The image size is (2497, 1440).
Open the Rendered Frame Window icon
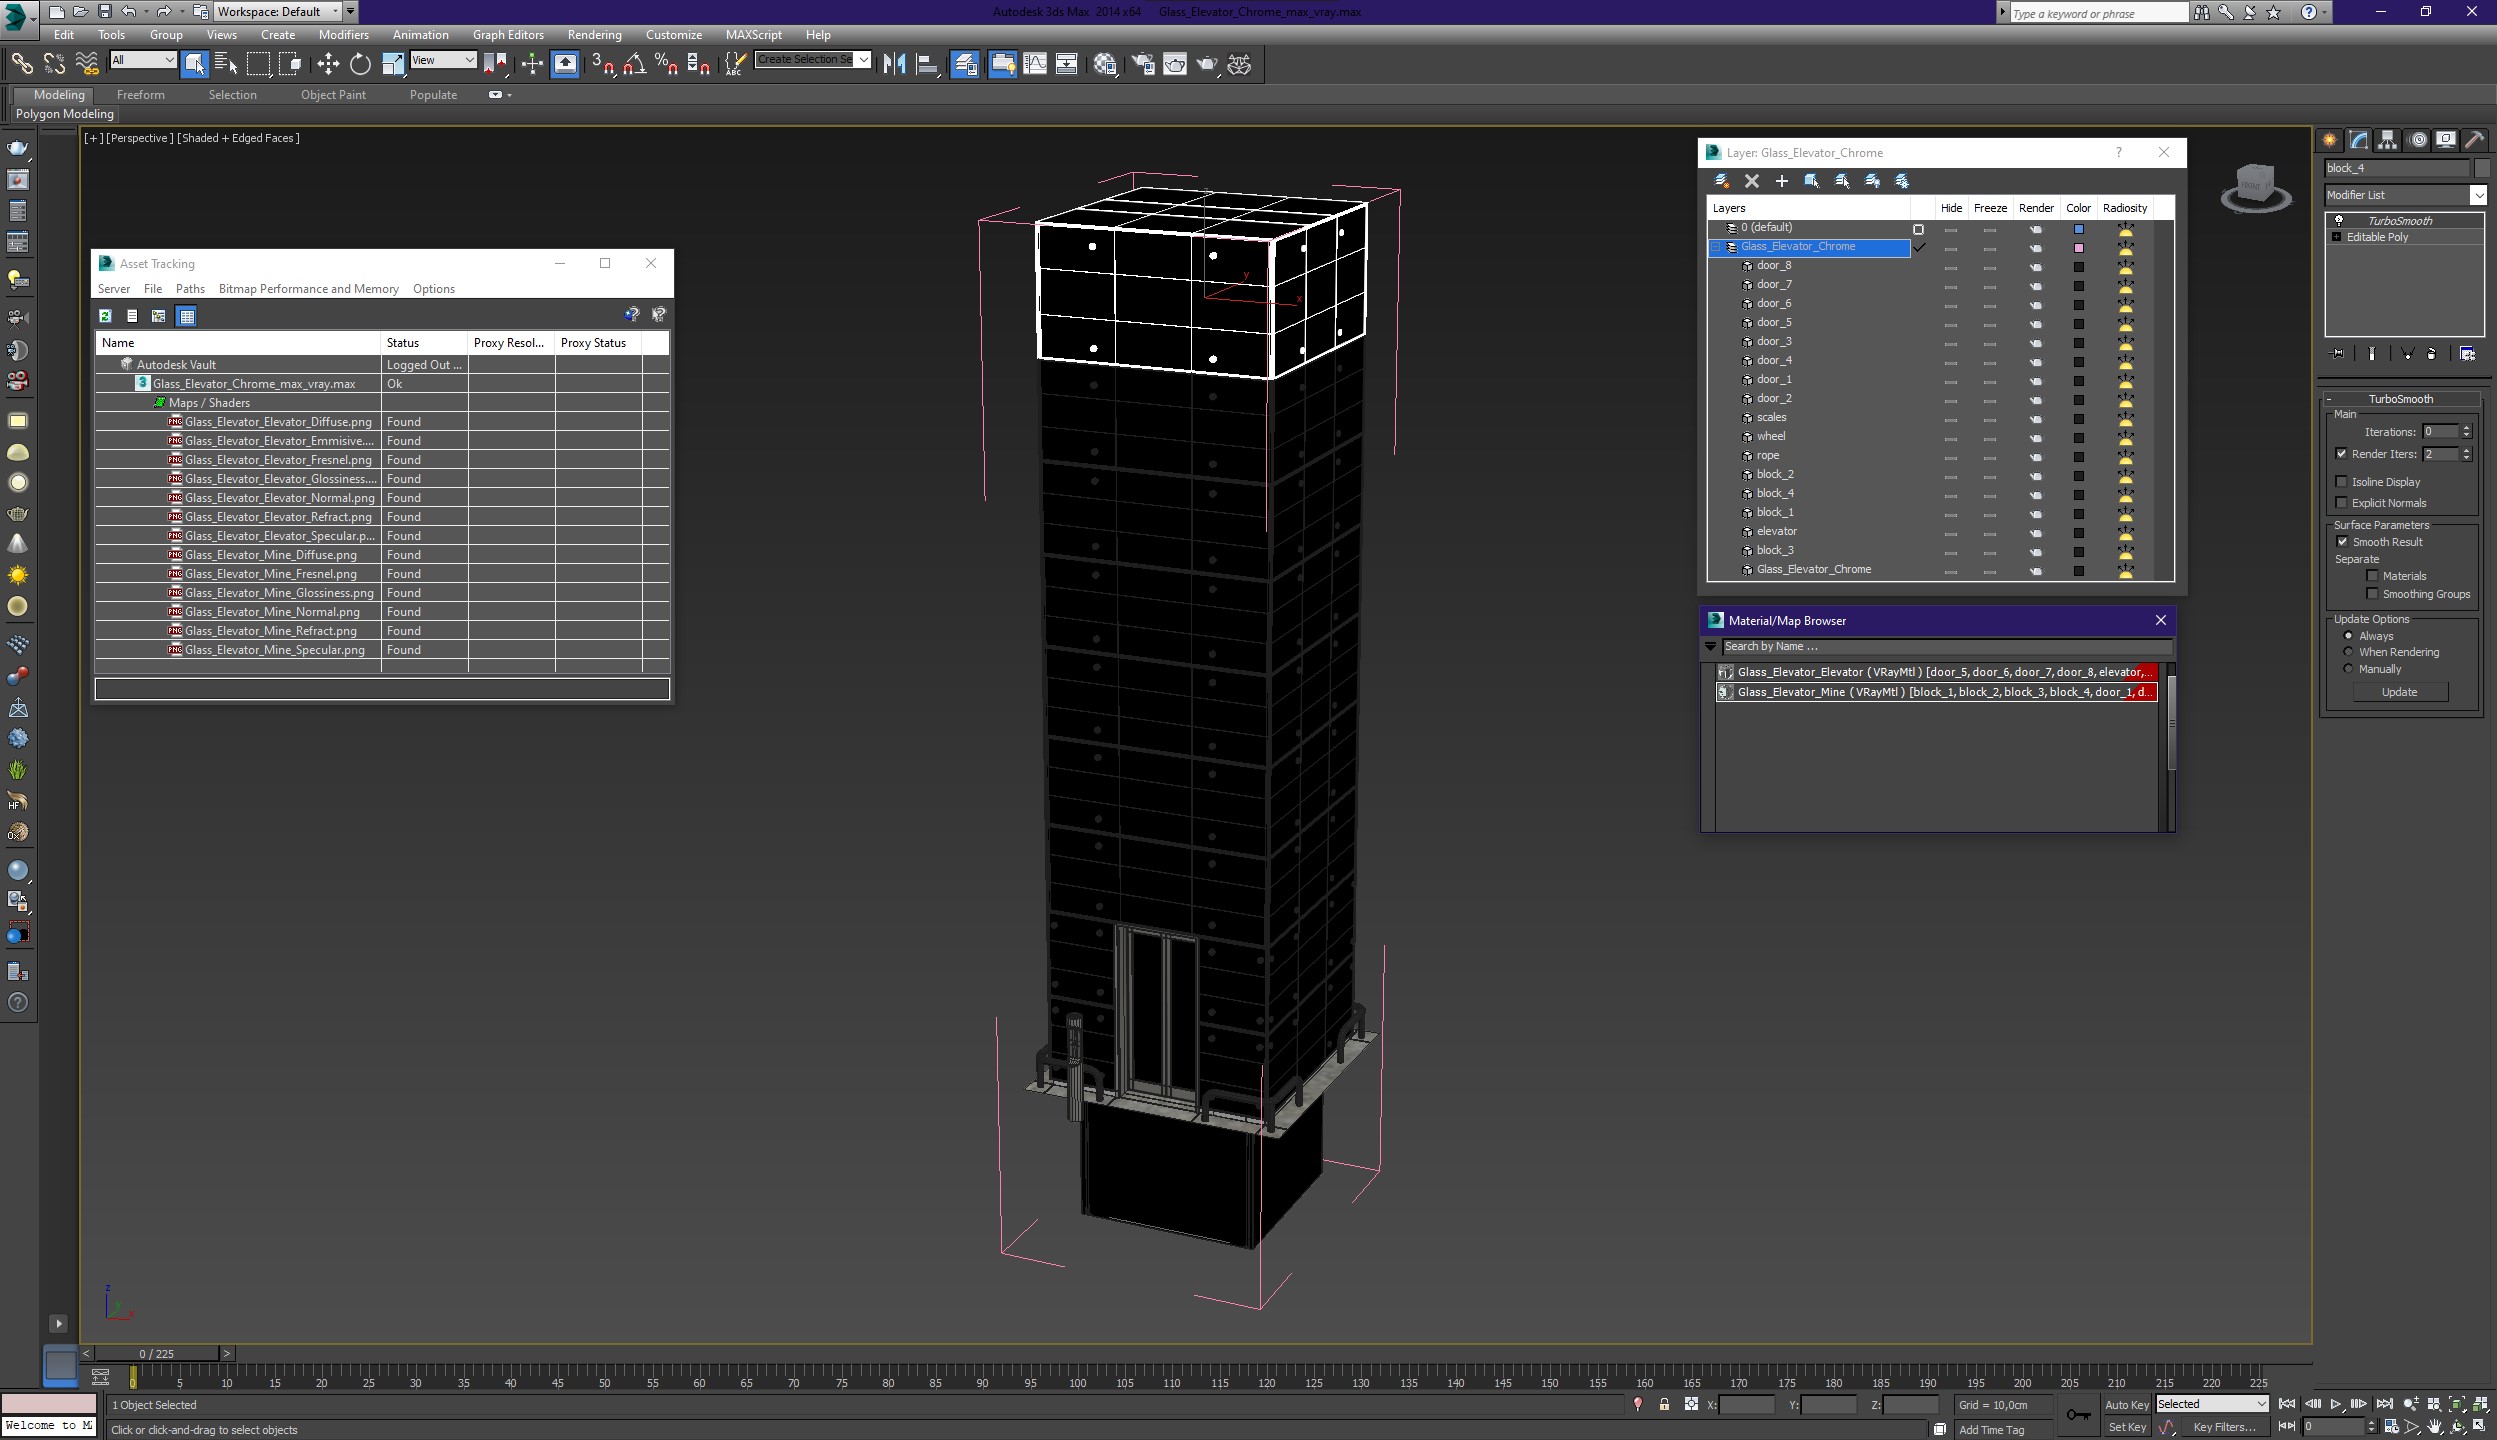pyautogui.click(x=1175, y=64)
